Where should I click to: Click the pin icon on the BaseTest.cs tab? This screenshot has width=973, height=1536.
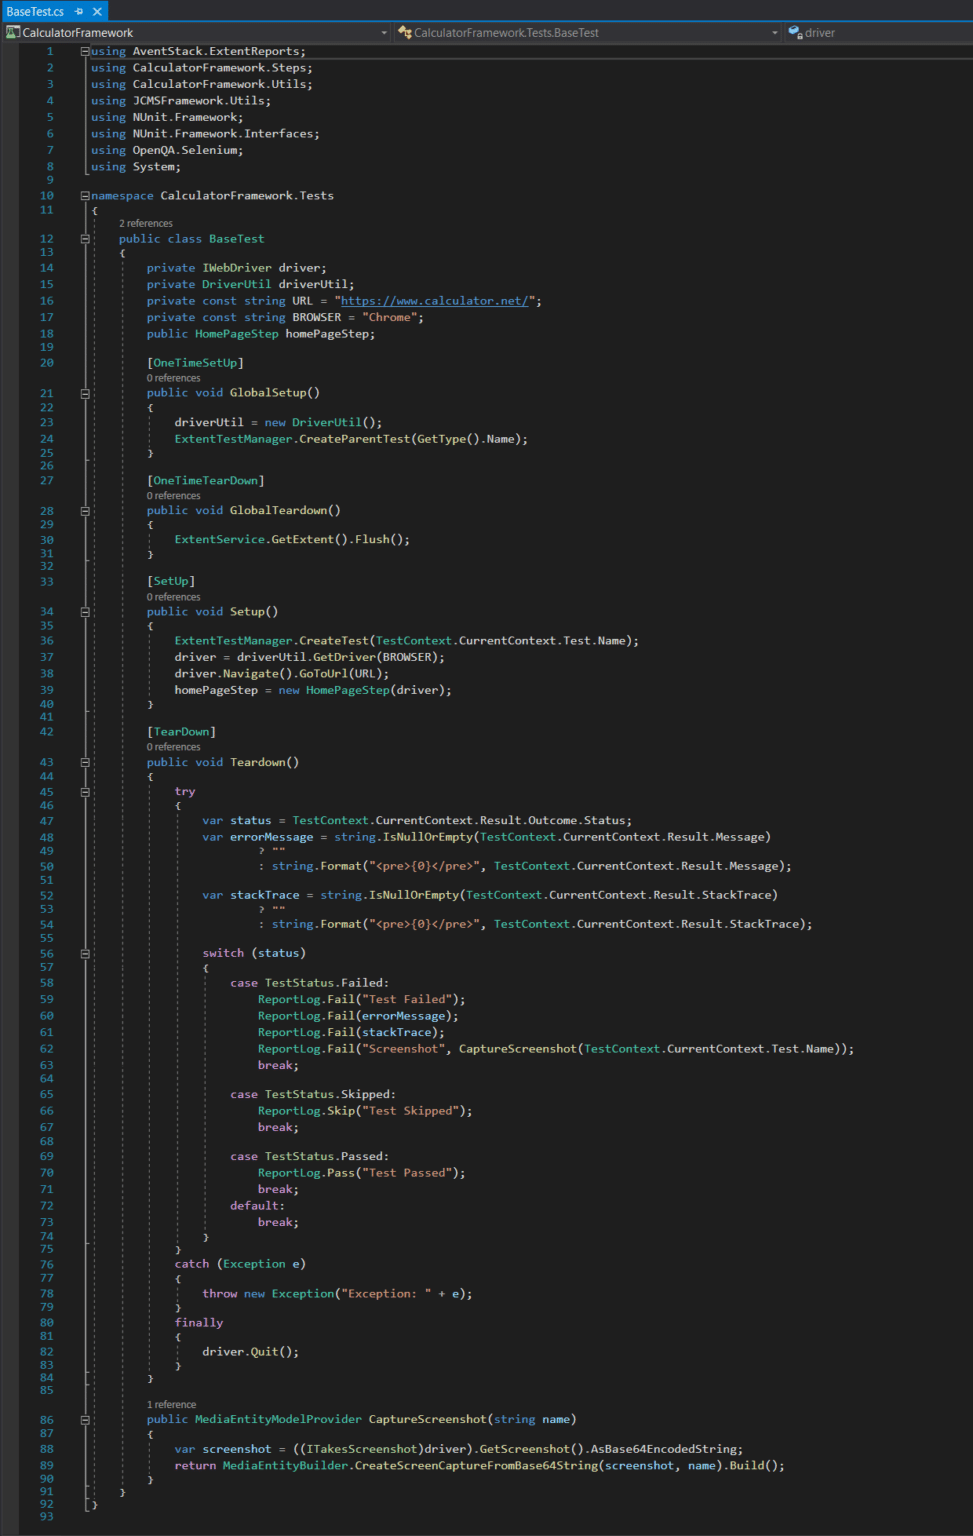[81, 11]
